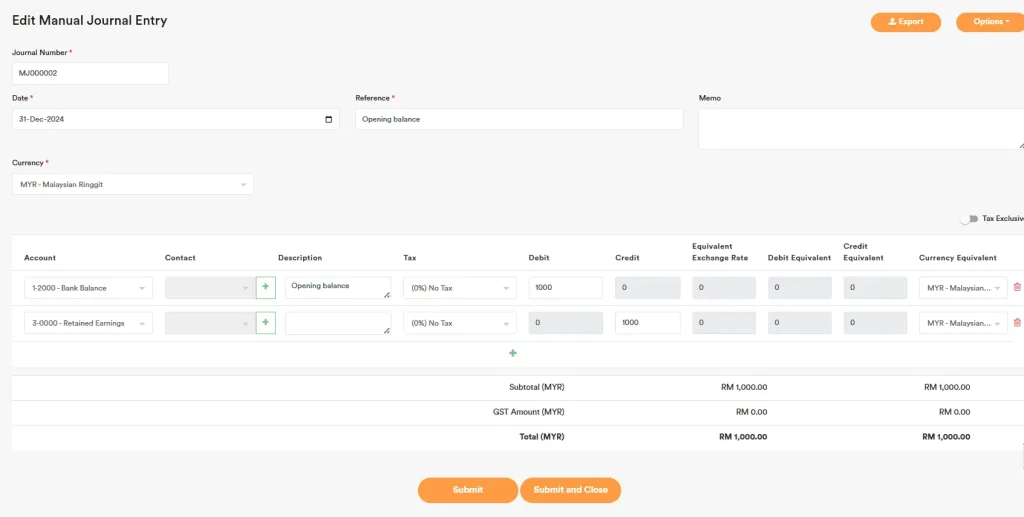Add a new journal line with green plus
The height and width of the screenshot is (517, 1024).
point(513,353)
